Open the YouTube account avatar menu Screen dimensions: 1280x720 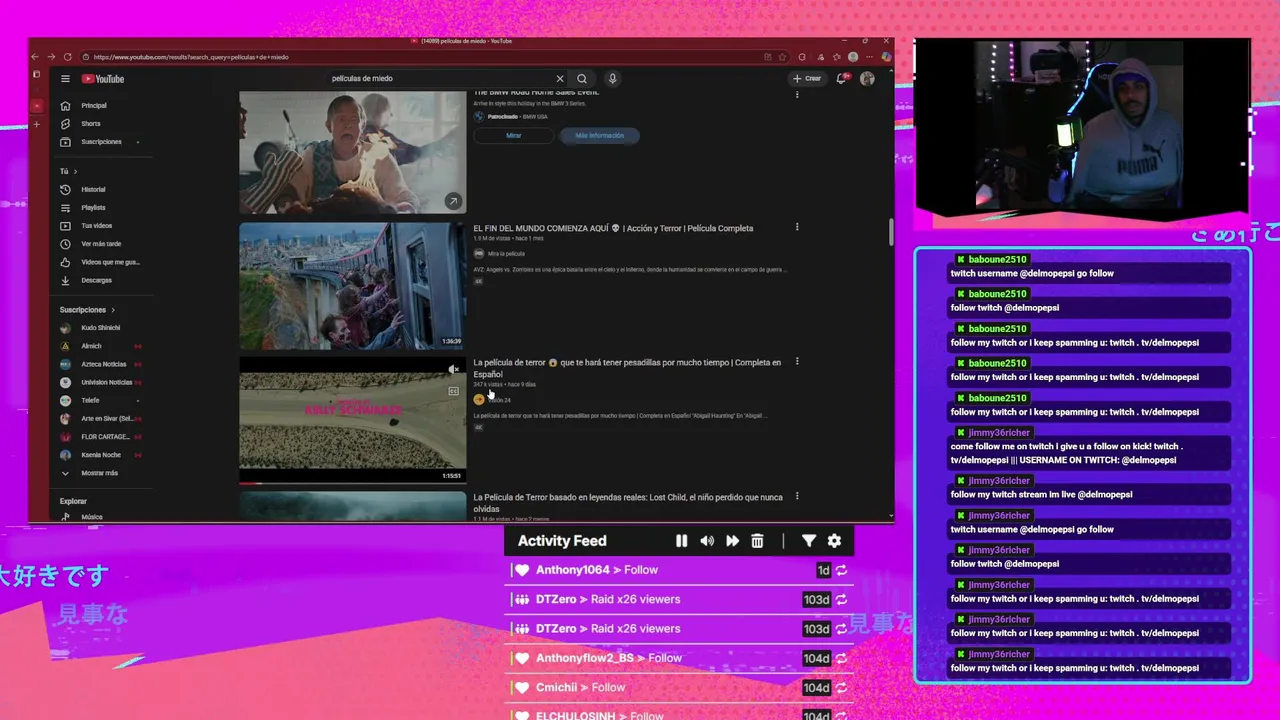tap(867, 78)
